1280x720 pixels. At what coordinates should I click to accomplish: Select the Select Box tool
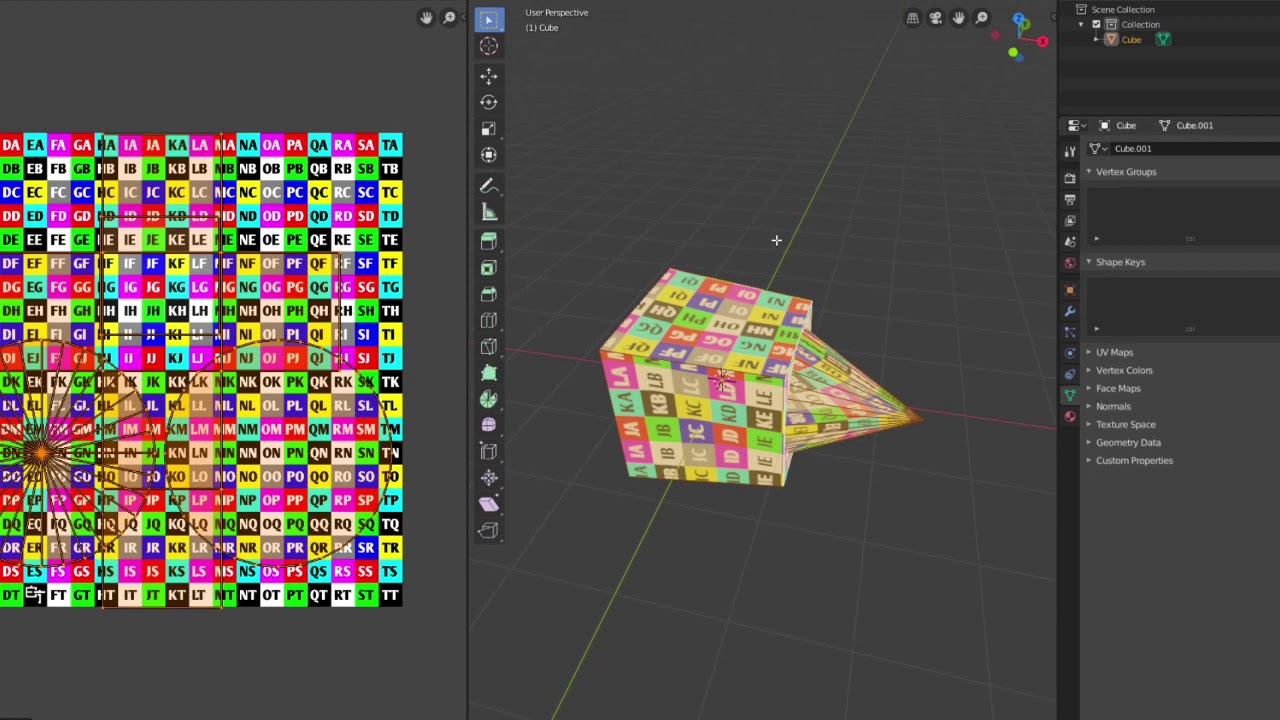pyautogui.click(x=488, y=19)
